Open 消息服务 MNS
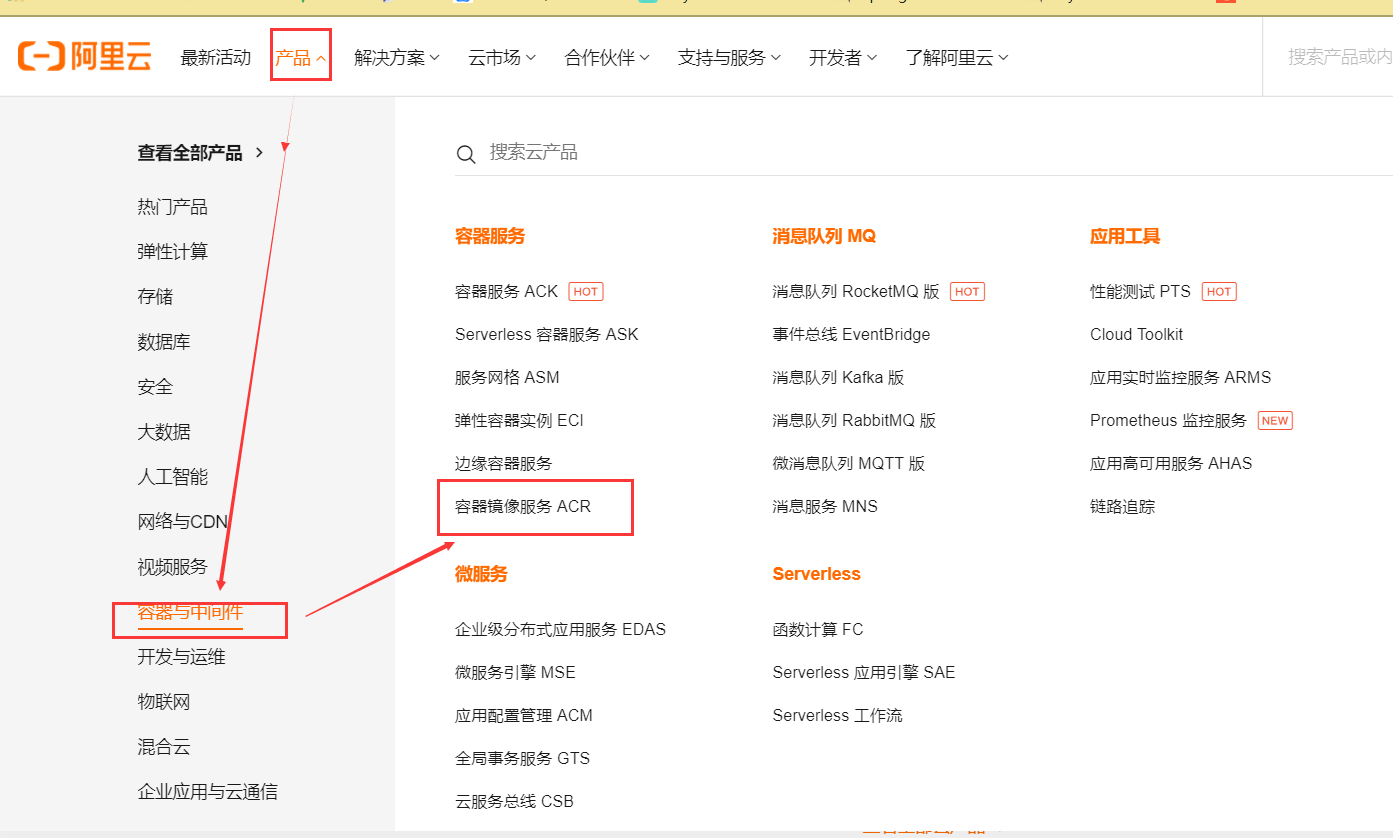Viewport: 1393px width, 838px height. [x=825, y=507]
